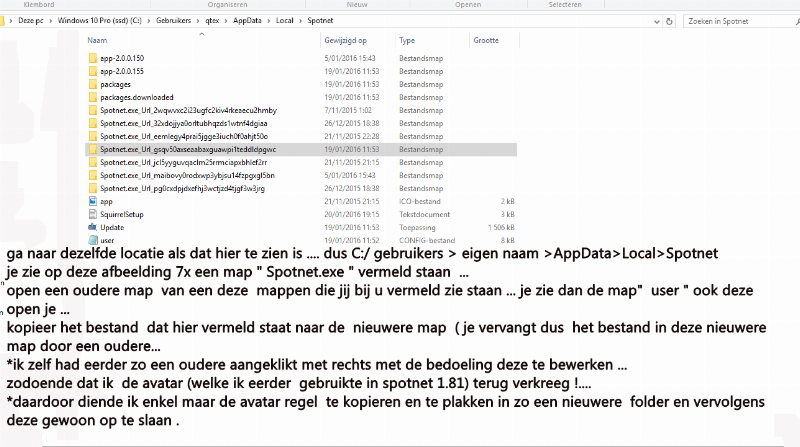
Task: Select folder icon of Spotnet.exe_Url_2wqwvxc2i23ugfc2kiv4rkeaecu2hmby
Action: click(x=93, y=110)
